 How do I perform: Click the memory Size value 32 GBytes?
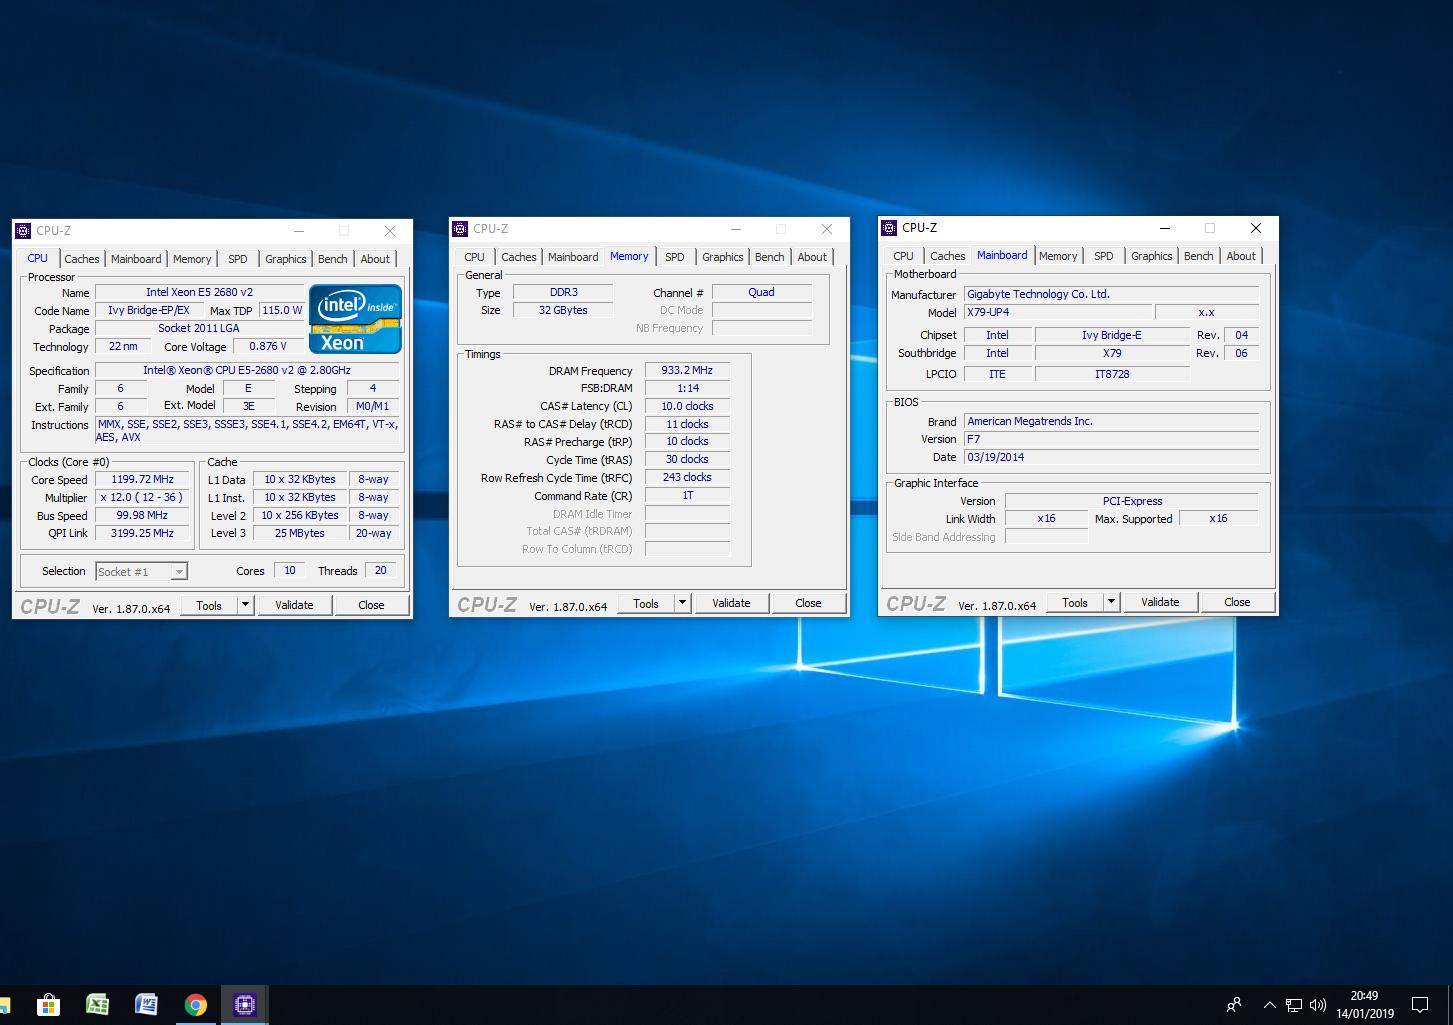(563, 311)
